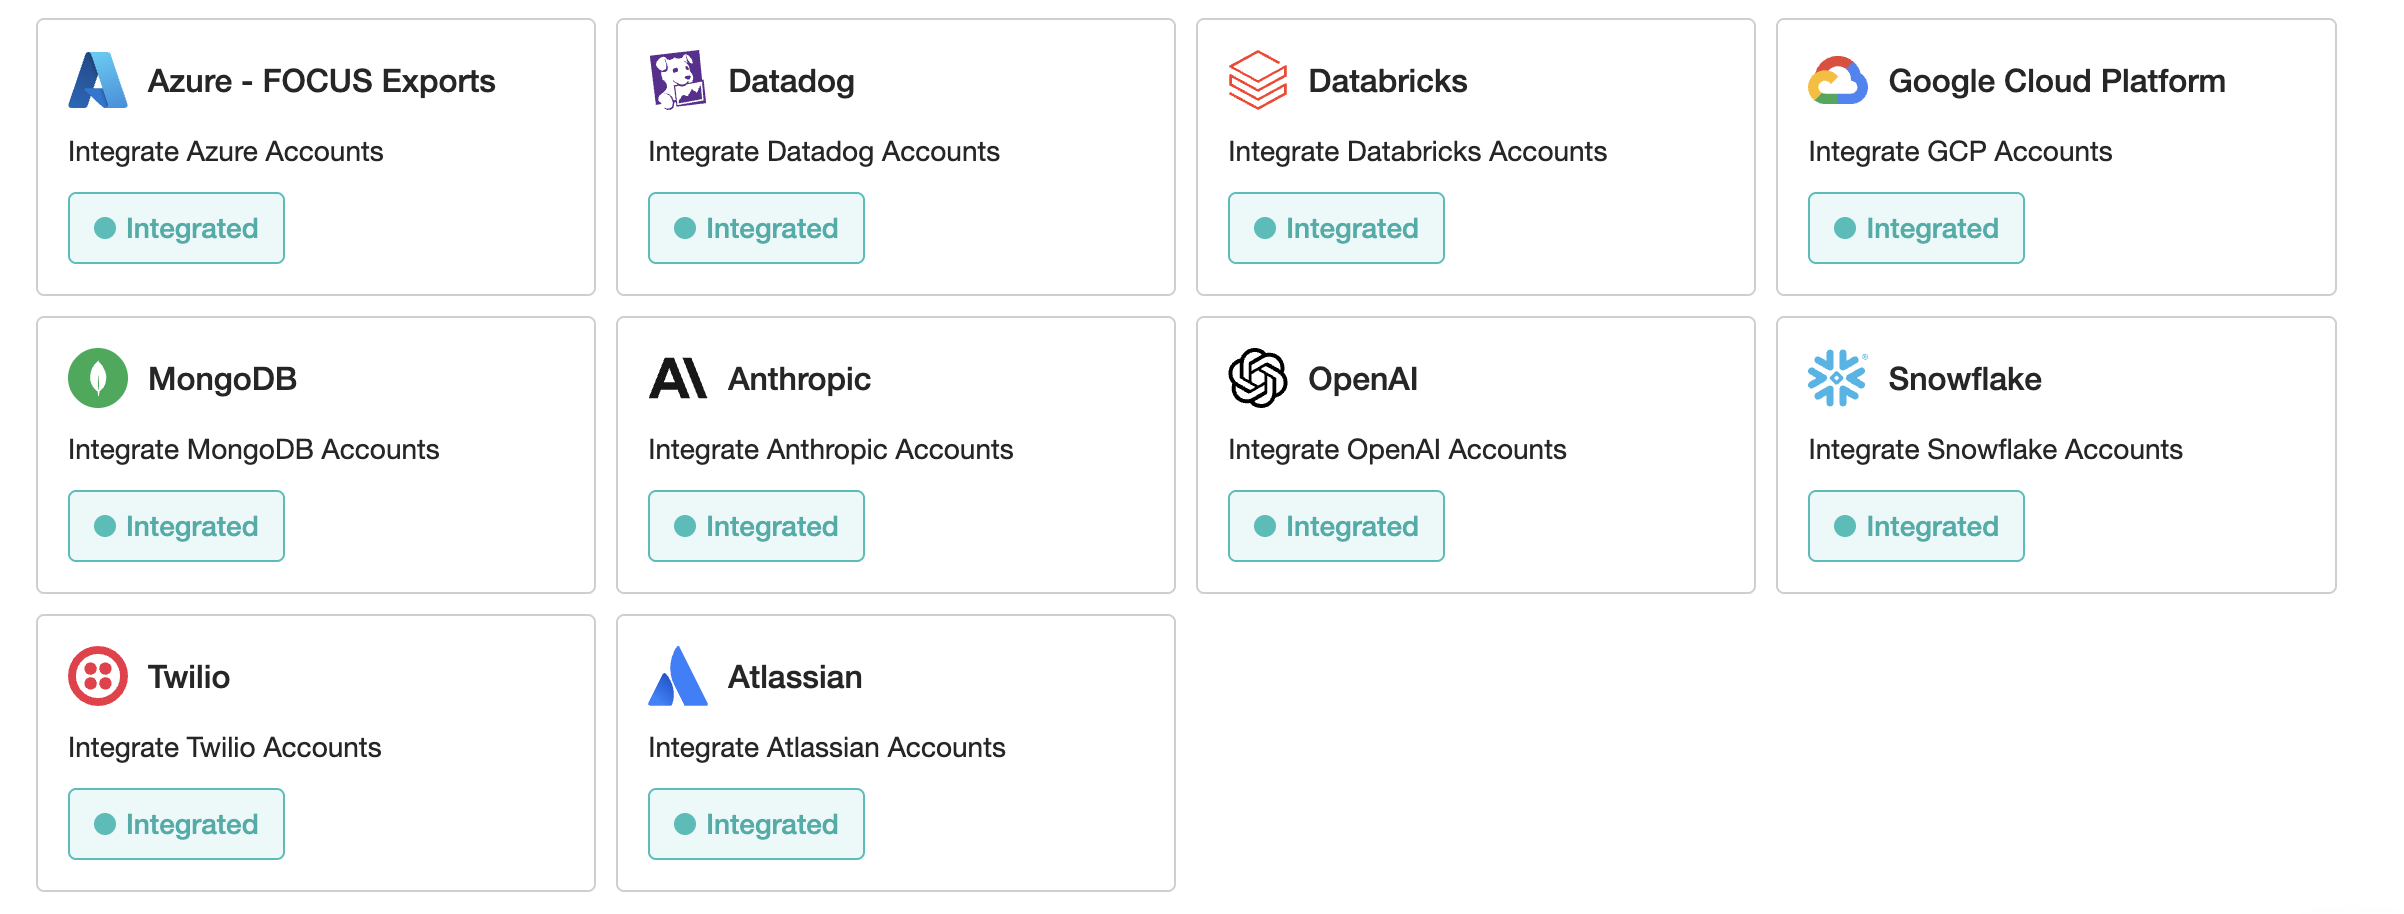Click the Datadog dog logo
Image resolution: width=2404 pixels, height=914 pixels.
pos(678,80)
